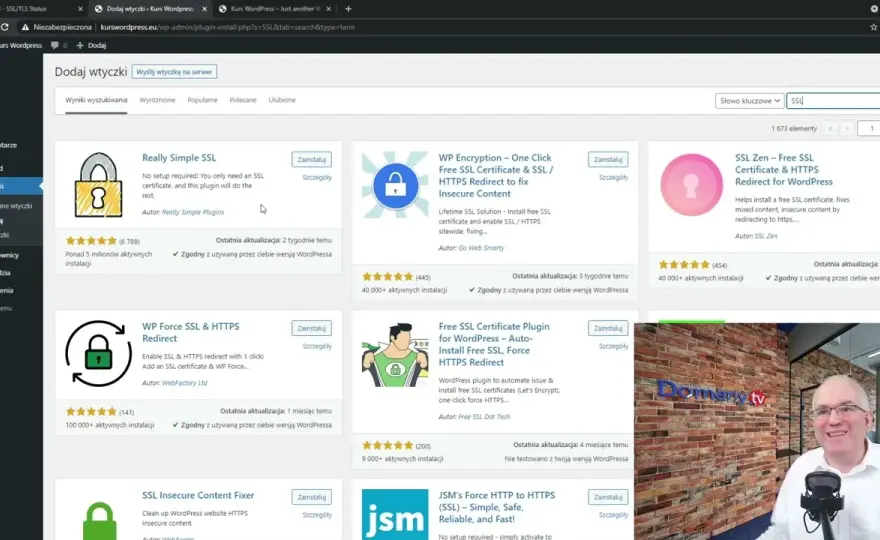Open the Polecane plugins tab
This screenshot has width=880, height=540.
(x=243, y=100)
